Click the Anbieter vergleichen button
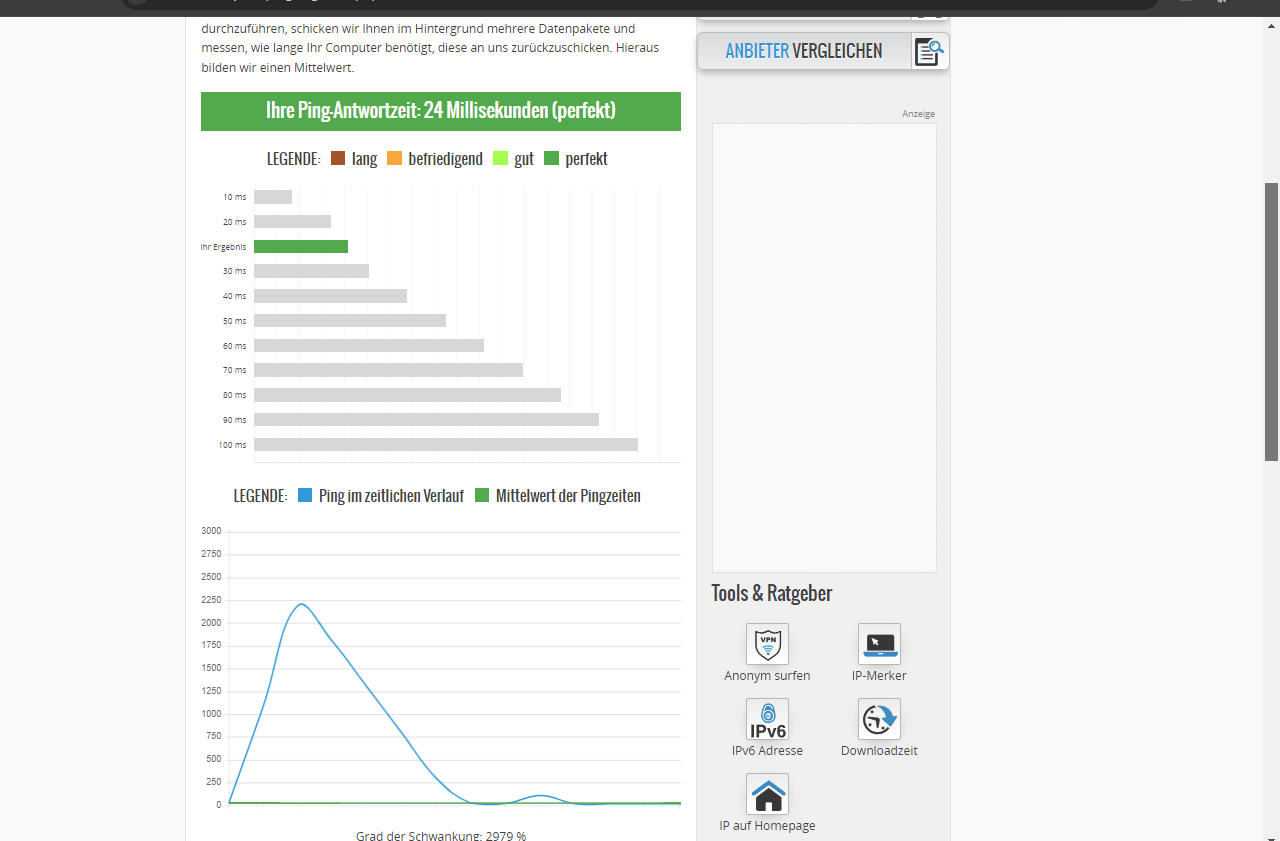 (x=823, y=51)
